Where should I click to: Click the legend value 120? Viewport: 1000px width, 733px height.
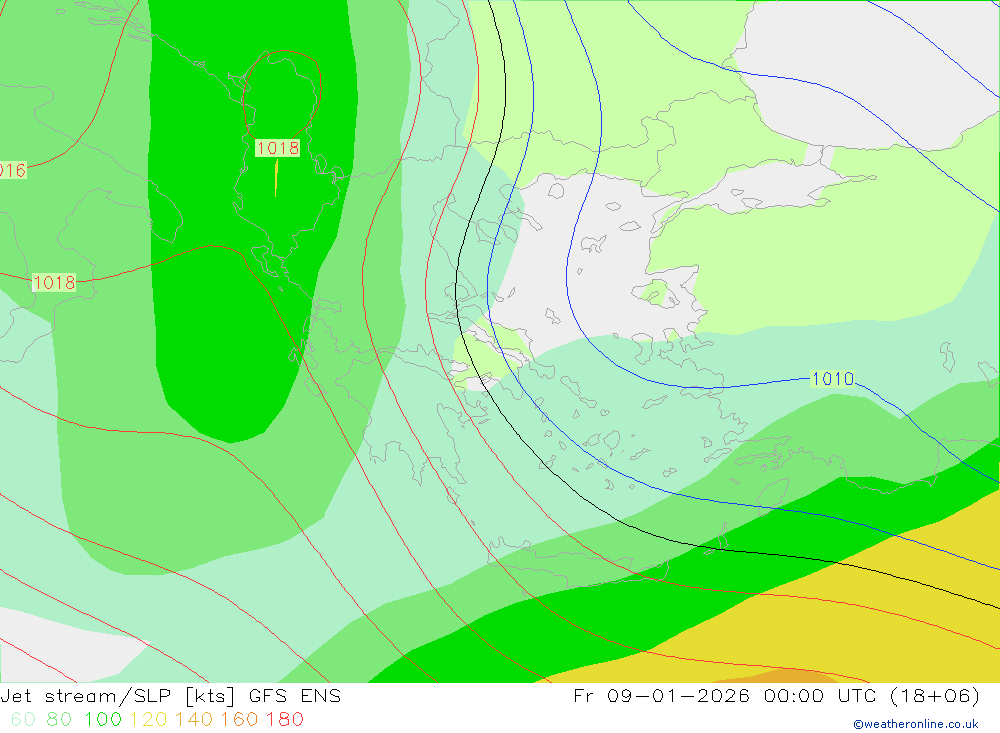(x=149, y=719)
